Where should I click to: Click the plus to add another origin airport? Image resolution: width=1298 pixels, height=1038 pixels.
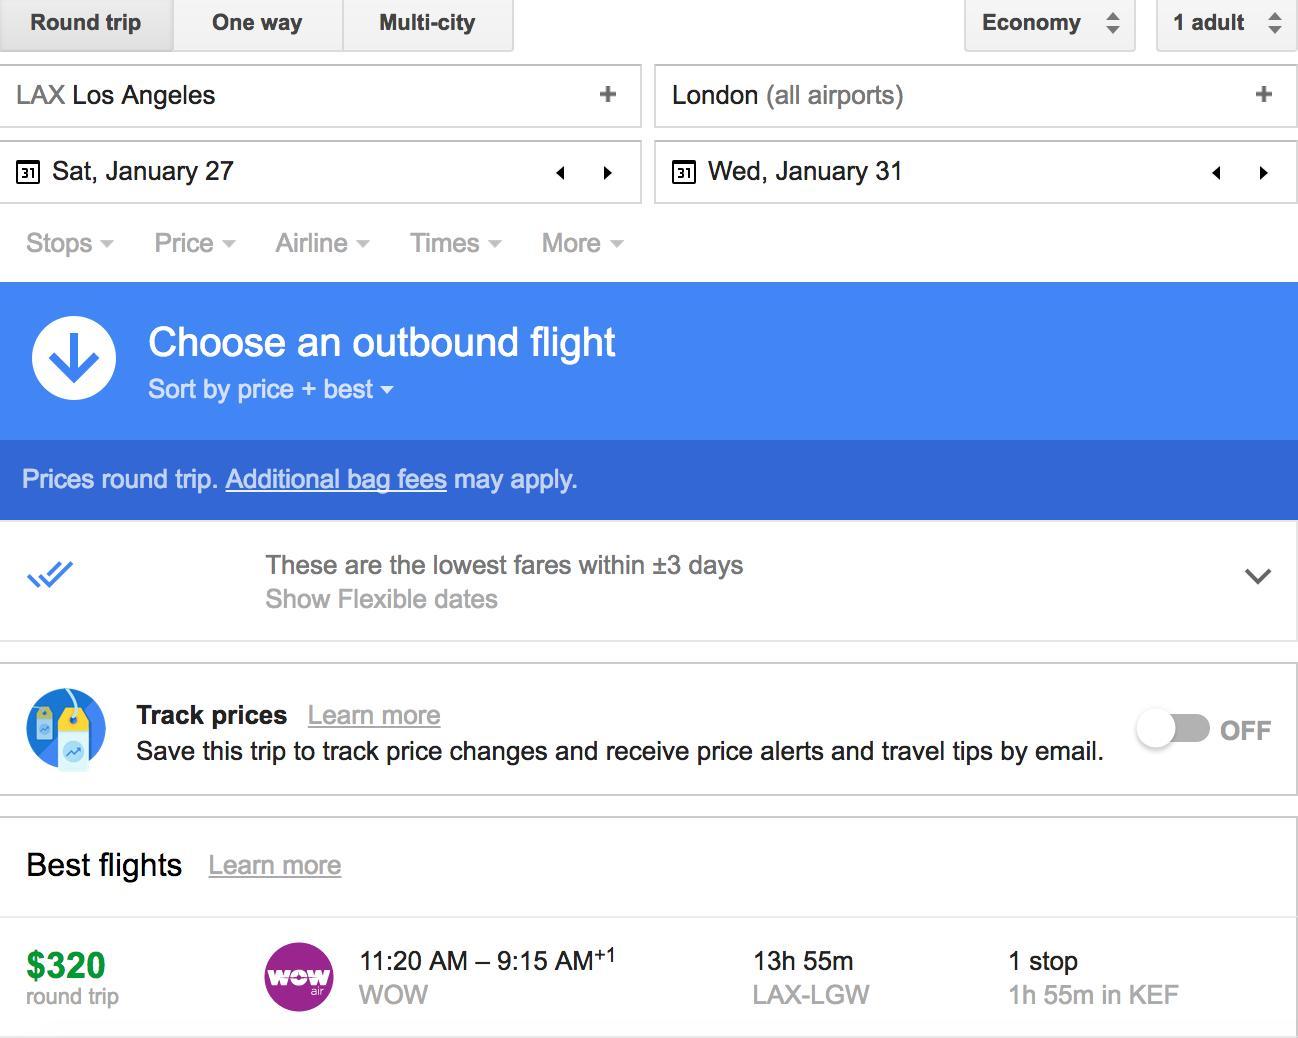coord(607,95)
